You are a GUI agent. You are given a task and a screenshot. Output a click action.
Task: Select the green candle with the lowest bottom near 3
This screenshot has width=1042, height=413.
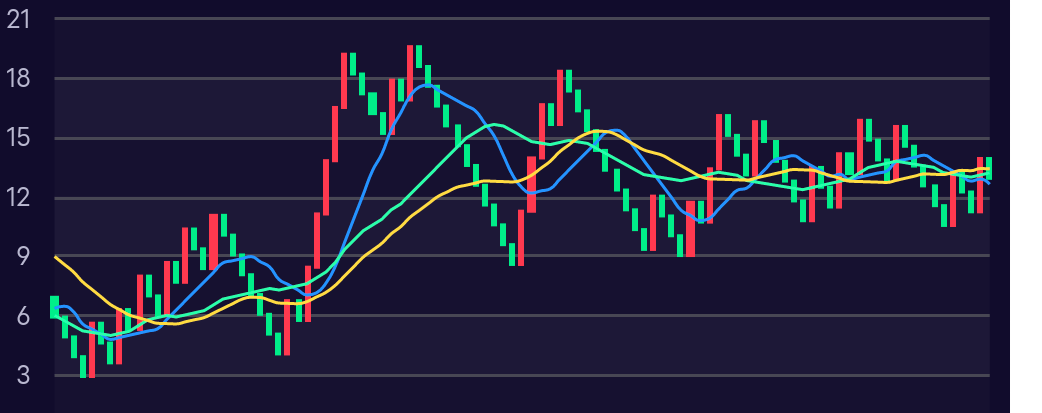coord(83,365)
